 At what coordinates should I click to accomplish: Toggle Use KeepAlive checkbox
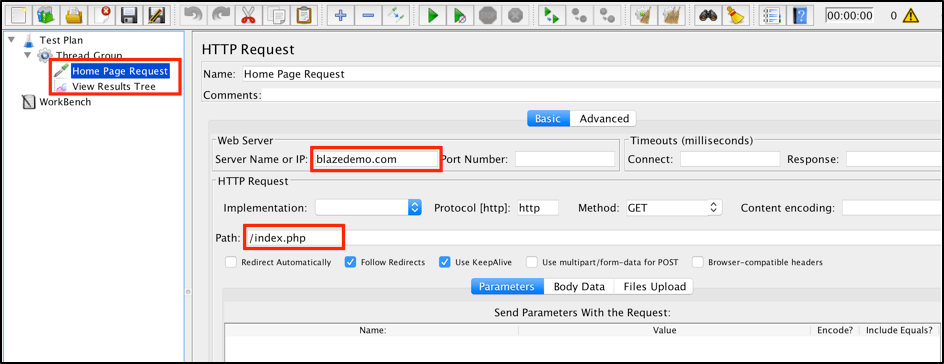445,262
